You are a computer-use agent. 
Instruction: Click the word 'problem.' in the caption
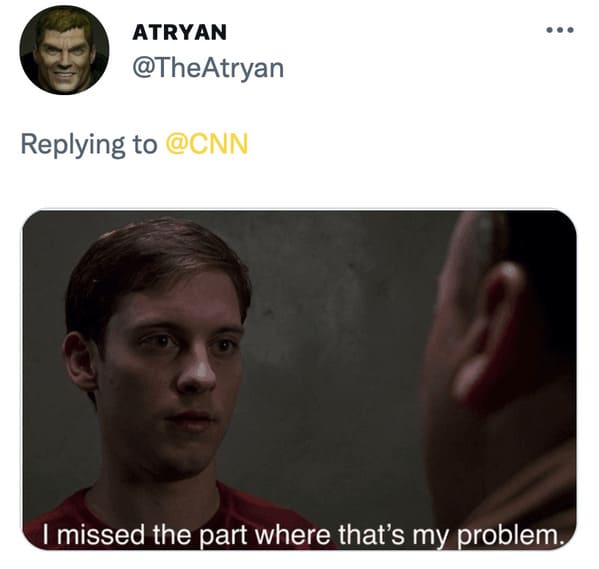click(x=510, y=535)
